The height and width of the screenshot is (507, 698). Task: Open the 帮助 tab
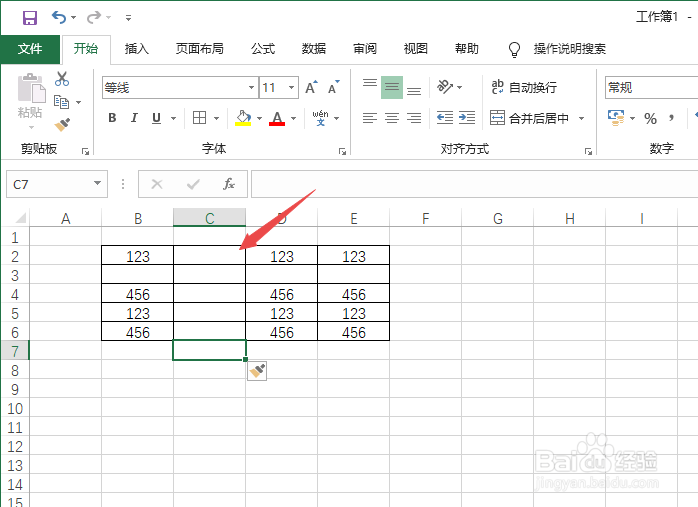click(x=467, y=49)
